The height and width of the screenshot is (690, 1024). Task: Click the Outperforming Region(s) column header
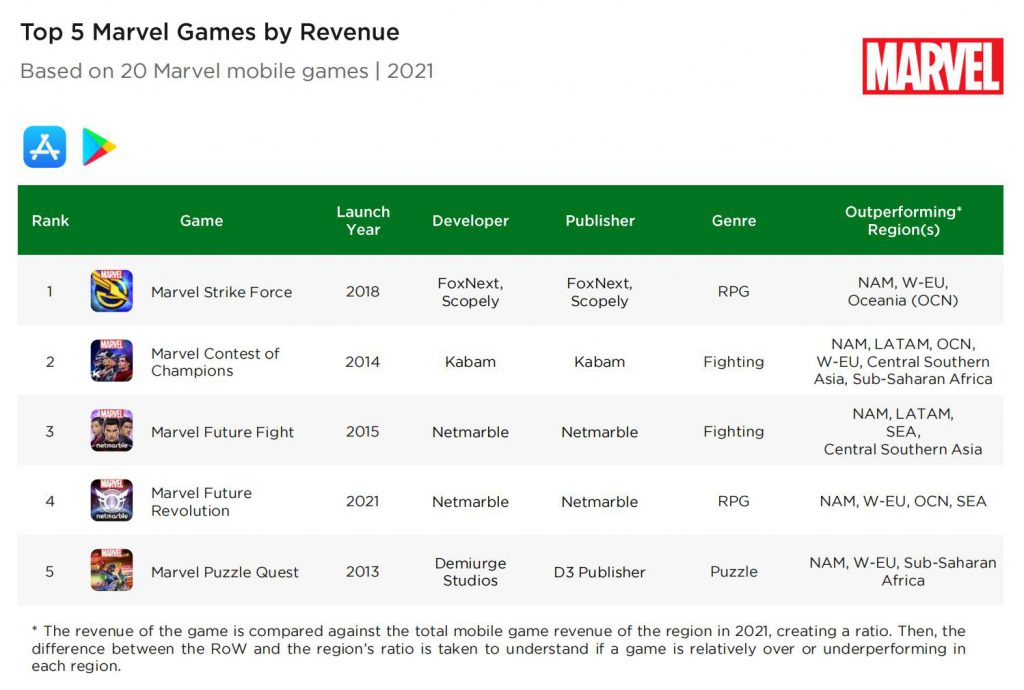[x=902, y=220]
